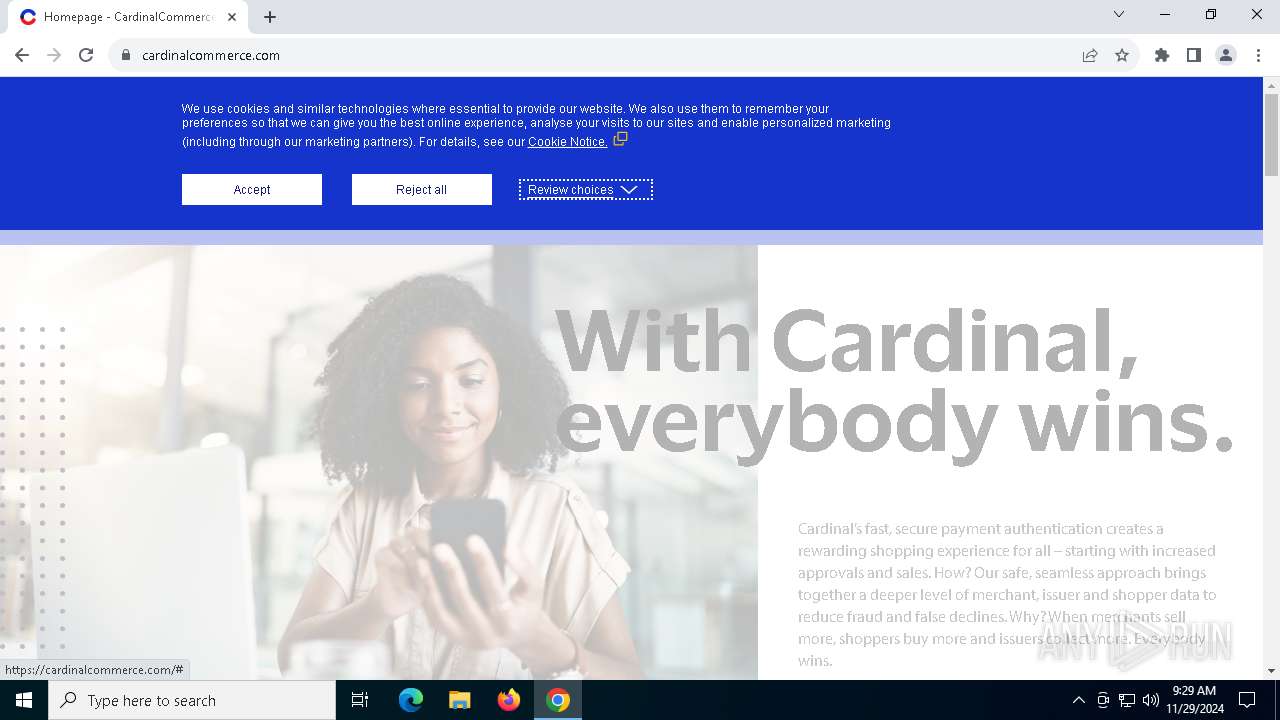
Task: Open a new browser tab
Action: tap(270, 17)
